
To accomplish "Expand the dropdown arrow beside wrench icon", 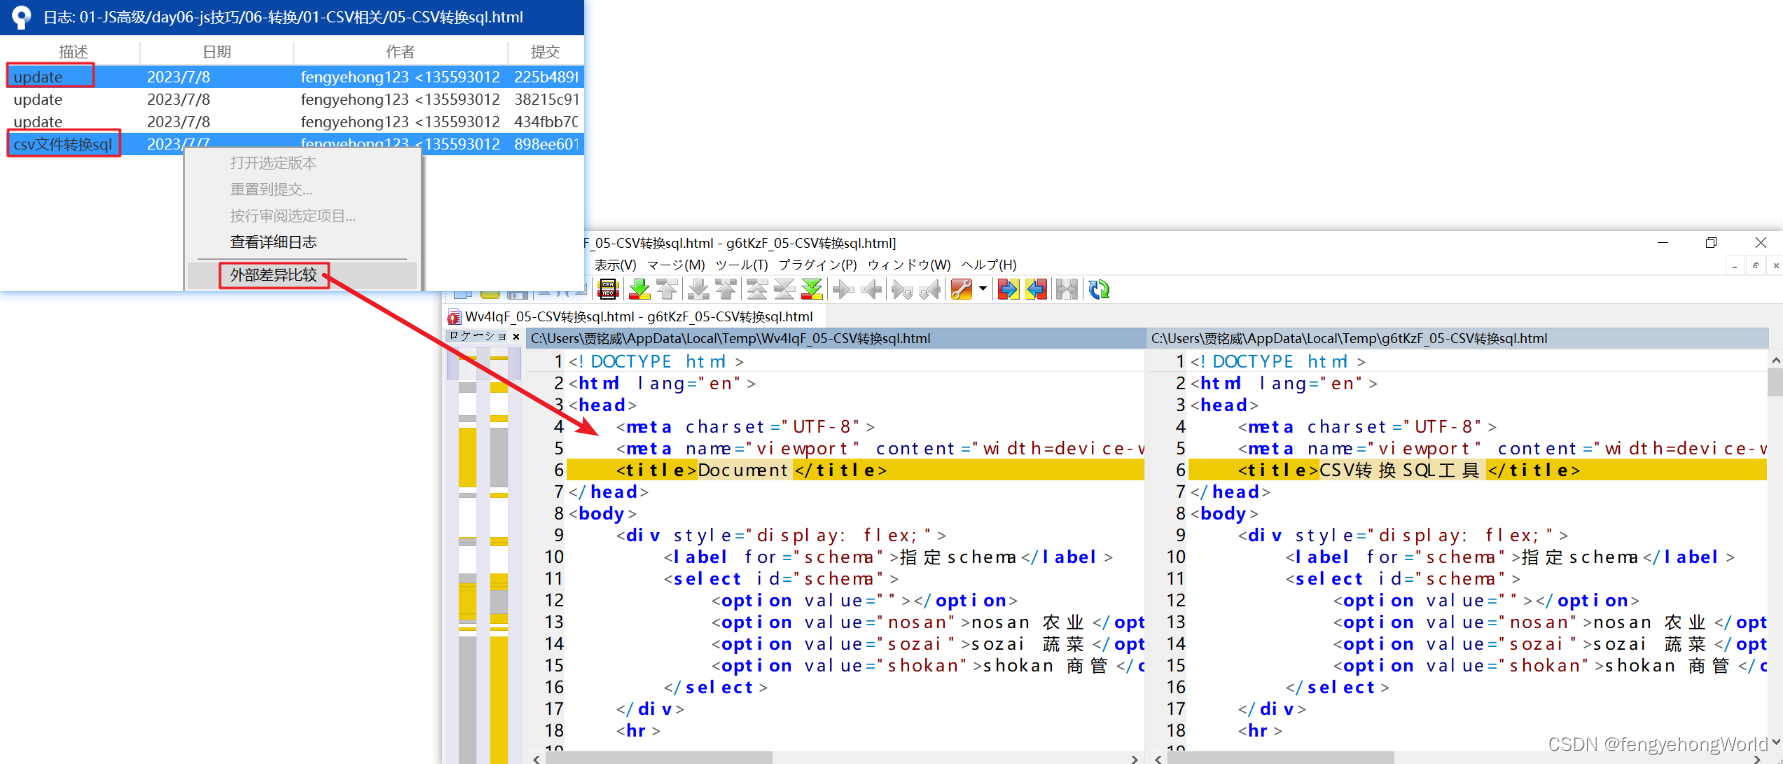I will tap(983, 290).
